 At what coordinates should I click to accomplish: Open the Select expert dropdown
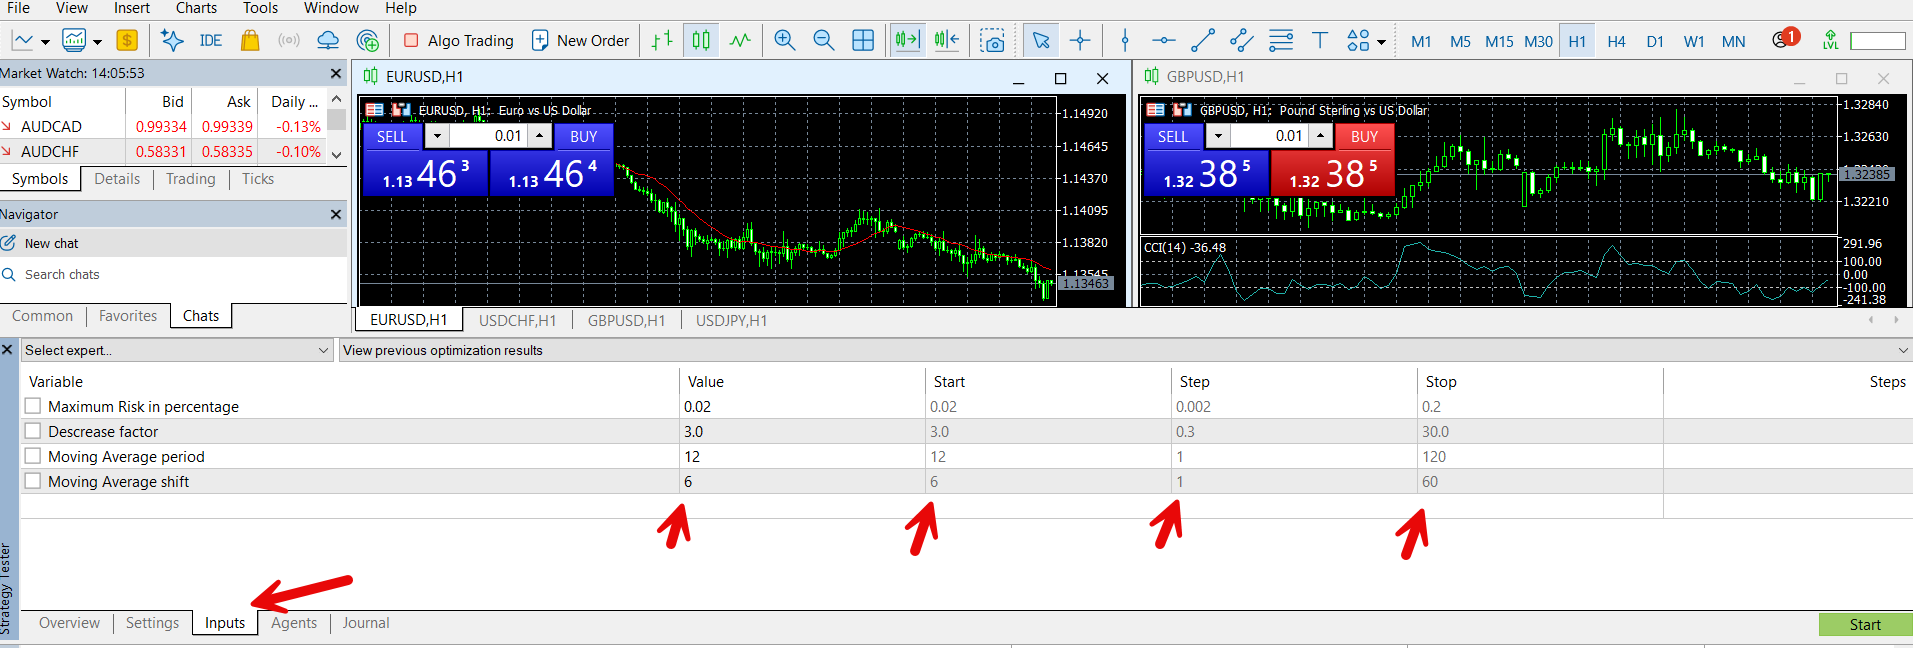[x=176, y=350]
